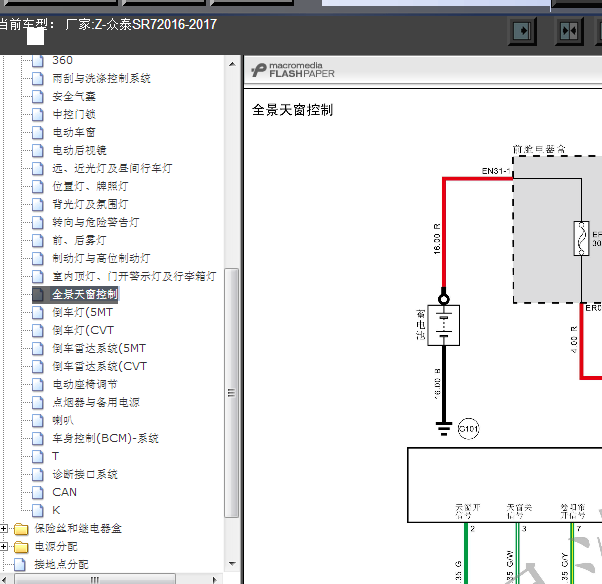Click page icon beside 喇叭
Image resolution: width=602 pixels, height=584 pixels.
[38, 420]
